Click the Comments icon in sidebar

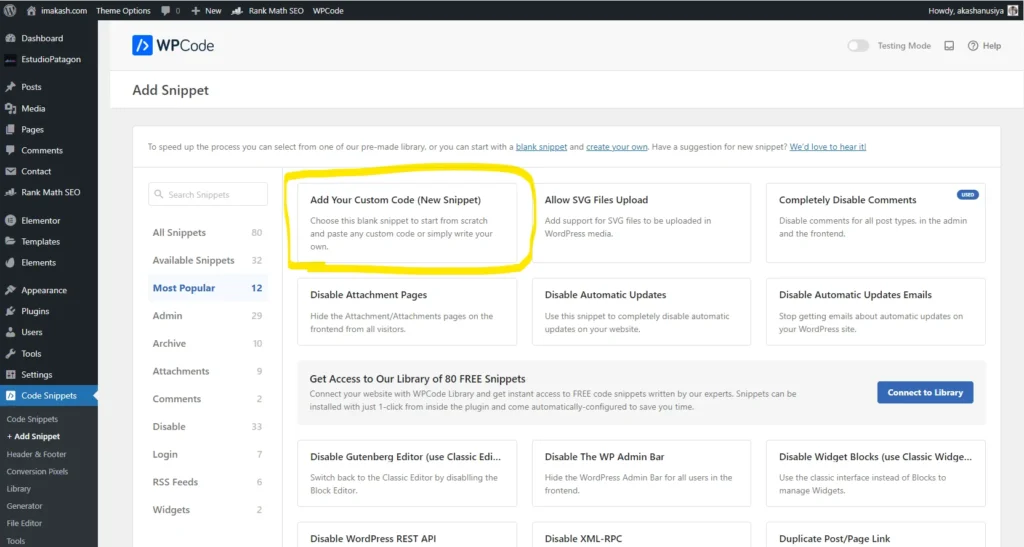click(10, 150)
